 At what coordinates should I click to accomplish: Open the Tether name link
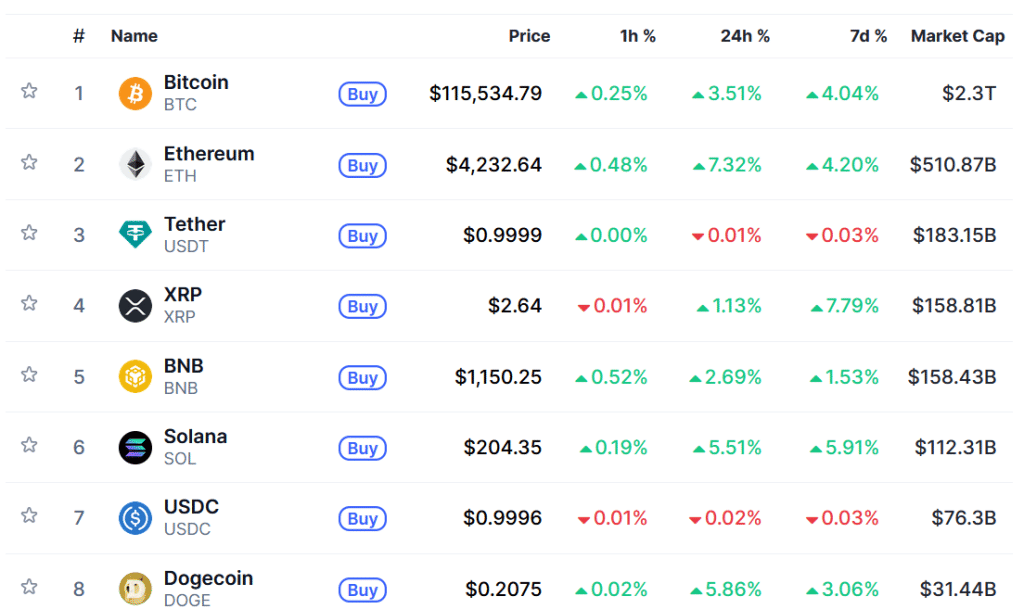tap(194, 224)
